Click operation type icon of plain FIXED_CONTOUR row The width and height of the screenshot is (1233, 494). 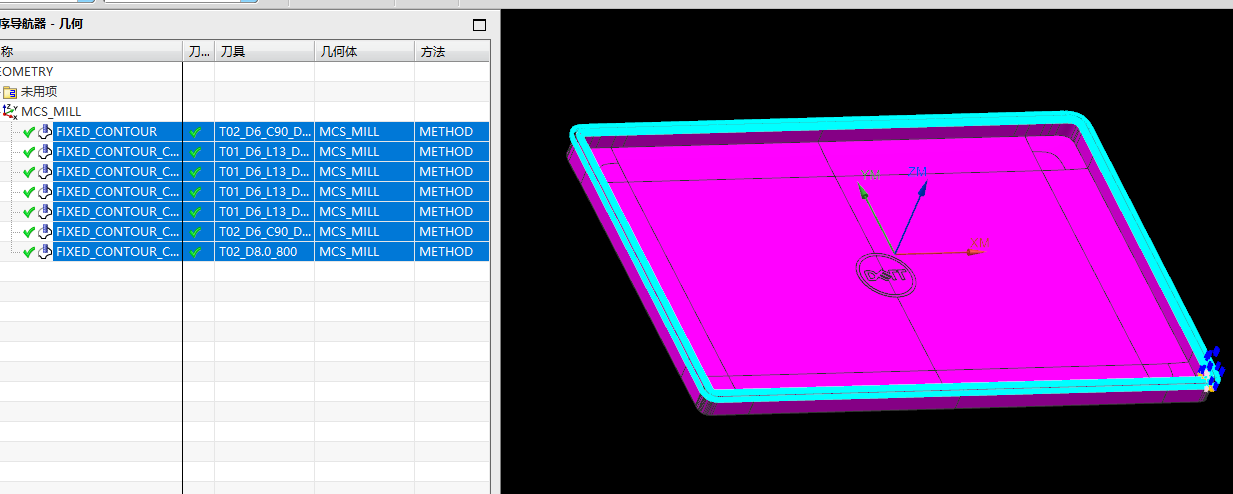click(x=44, y=132)
